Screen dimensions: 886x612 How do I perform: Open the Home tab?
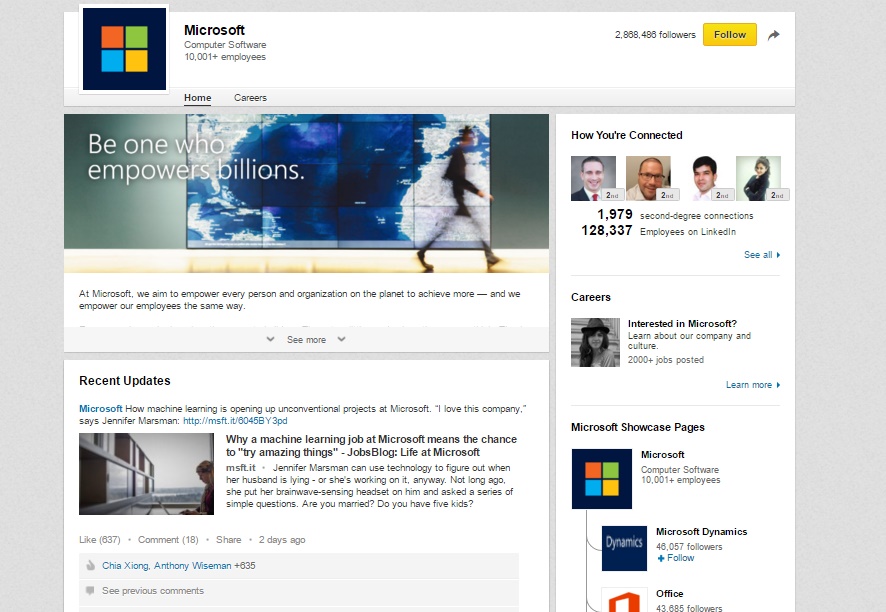(x=197, y=98)
